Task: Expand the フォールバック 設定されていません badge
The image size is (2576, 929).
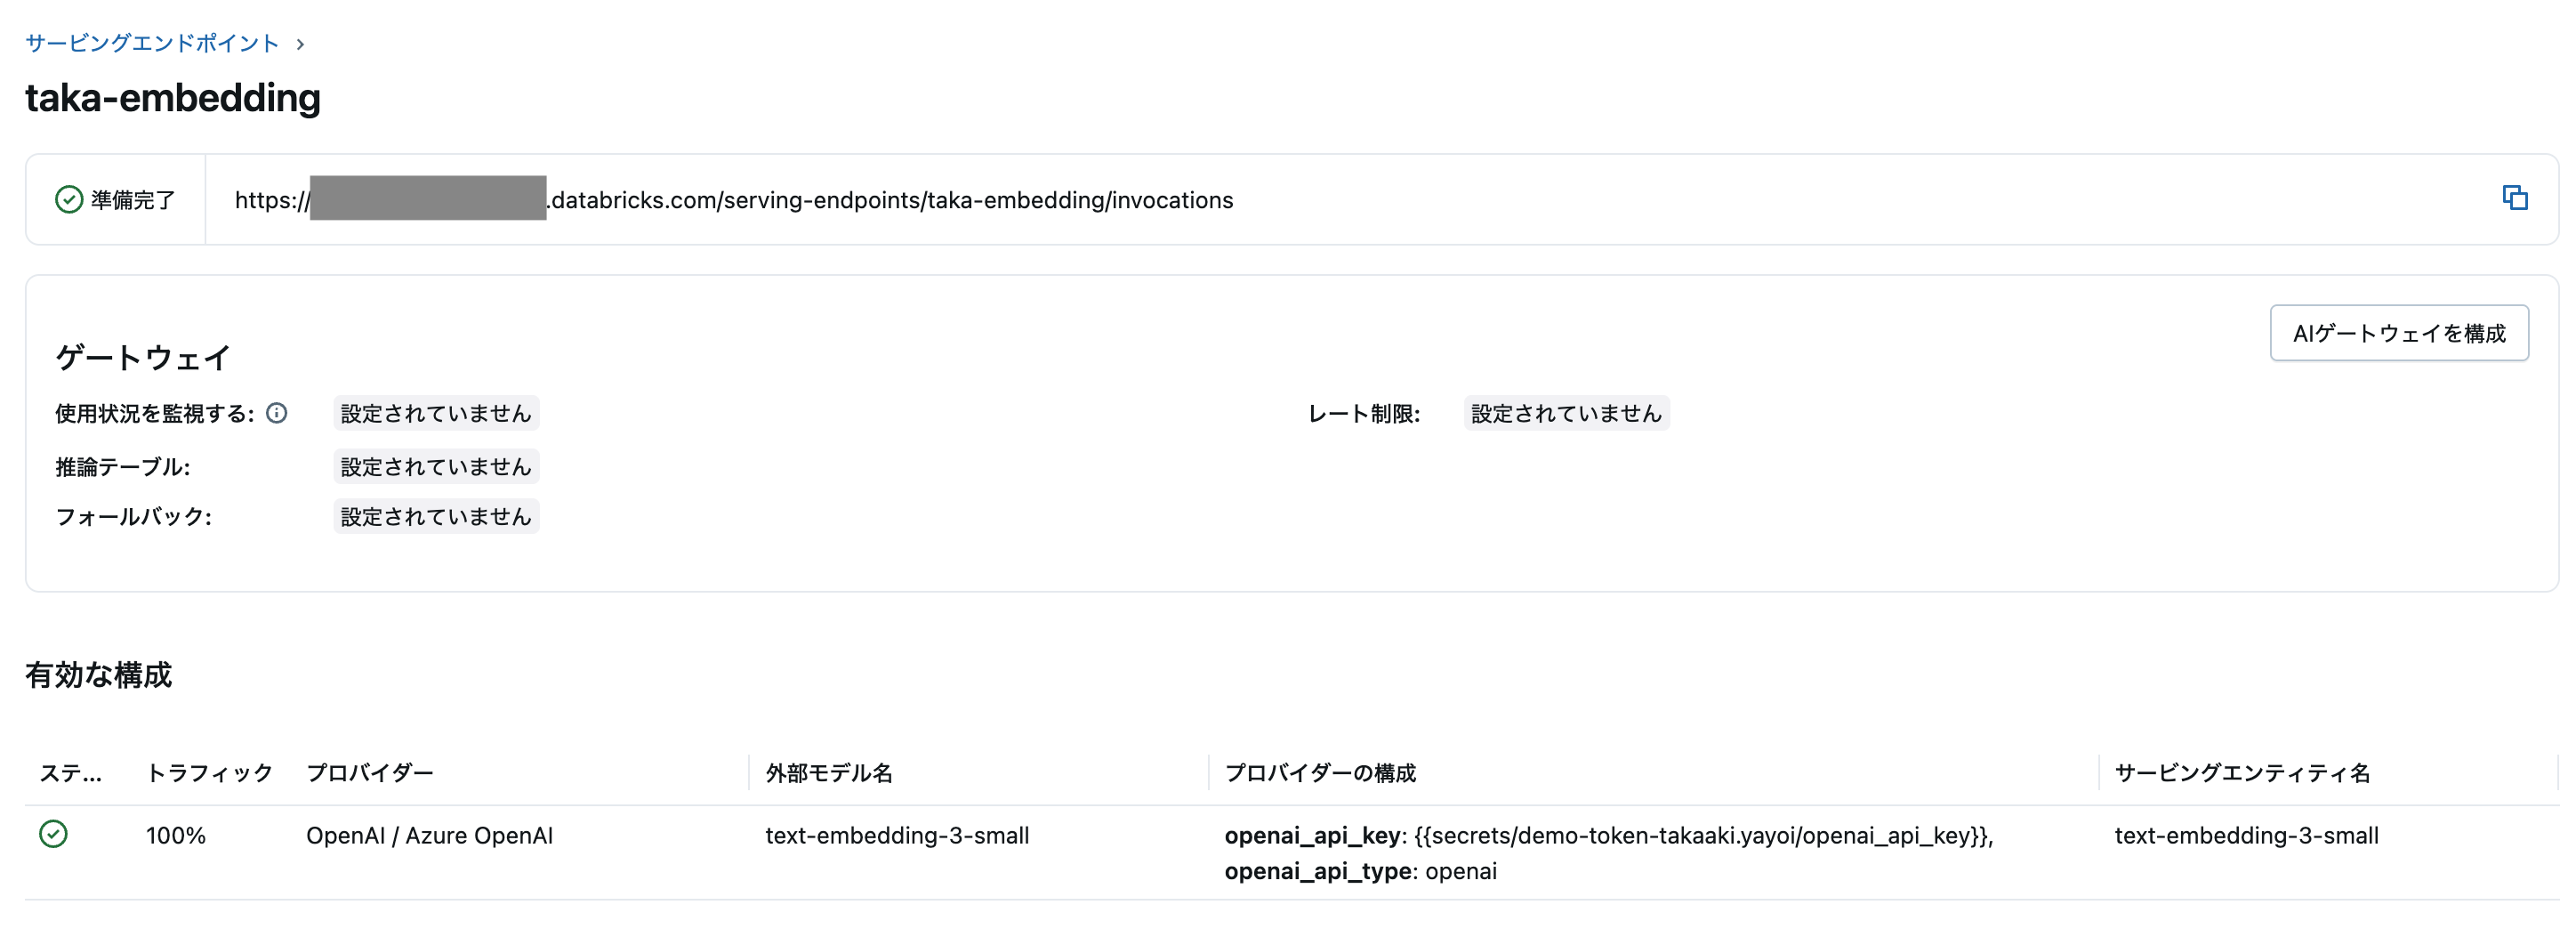Action: click(436, 516)
